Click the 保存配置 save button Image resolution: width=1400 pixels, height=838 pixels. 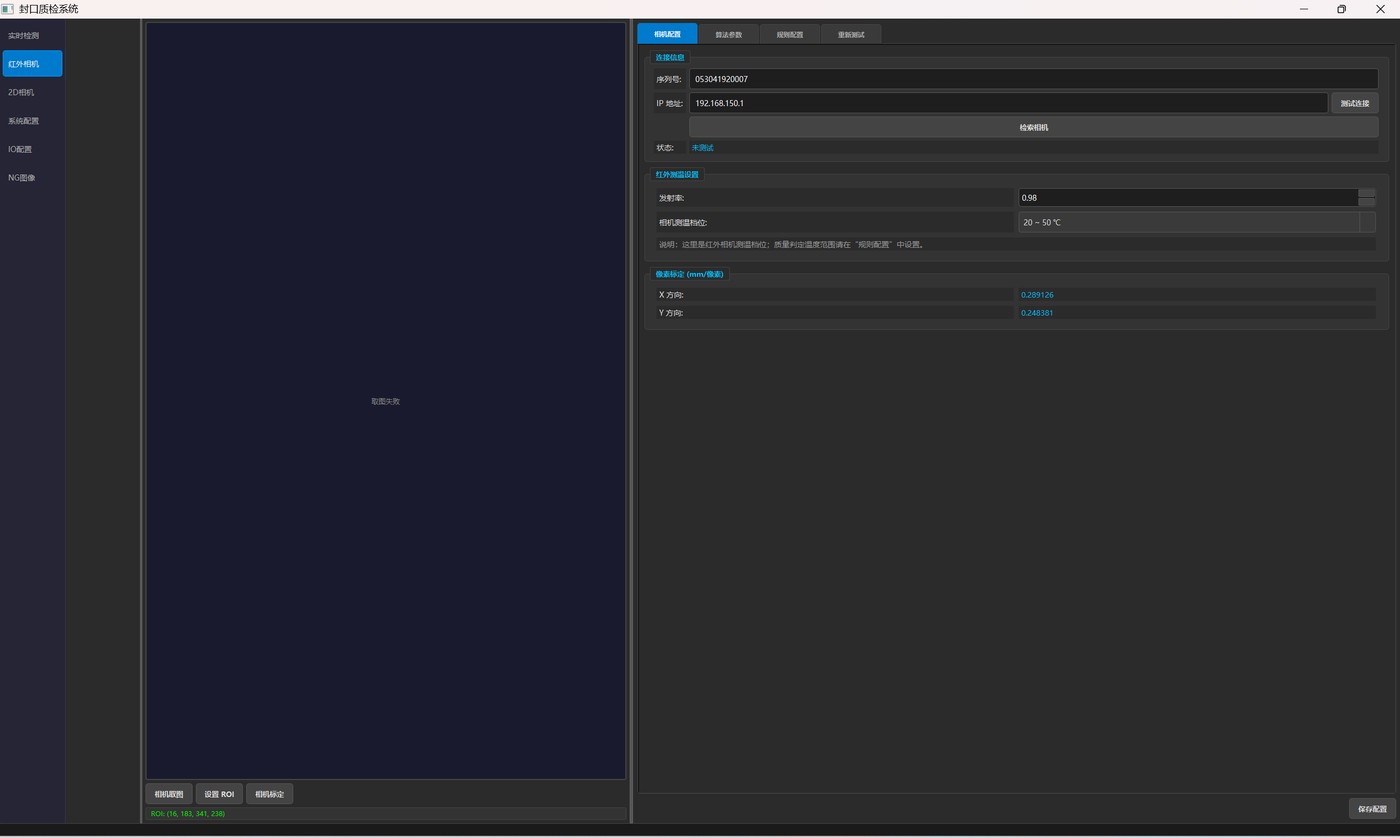click(1372, 809)
